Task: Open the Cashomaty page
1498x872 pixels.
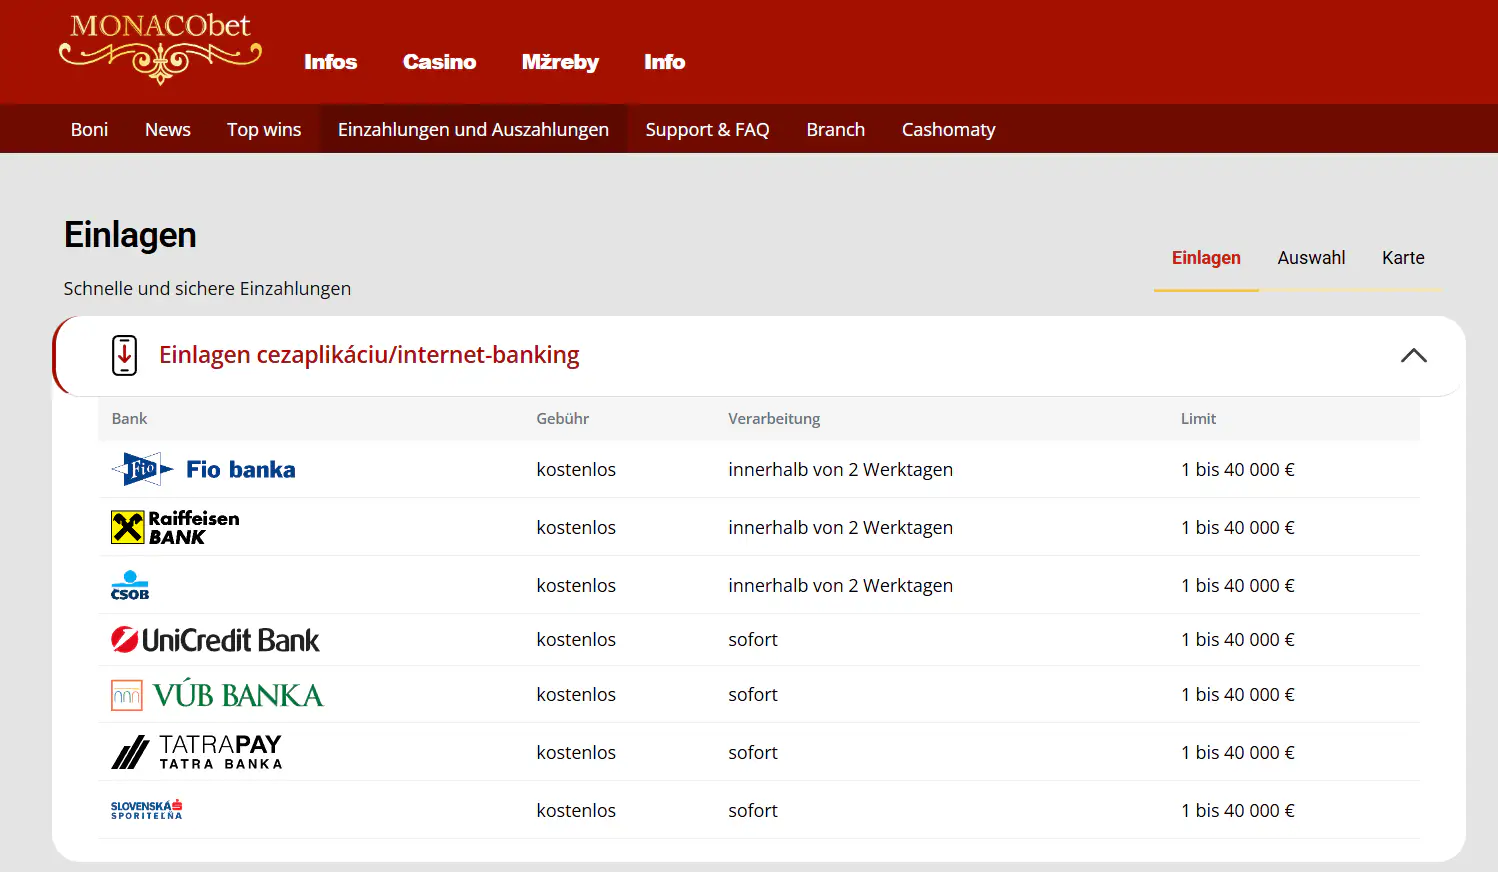Action: click(x=948, y=129)
